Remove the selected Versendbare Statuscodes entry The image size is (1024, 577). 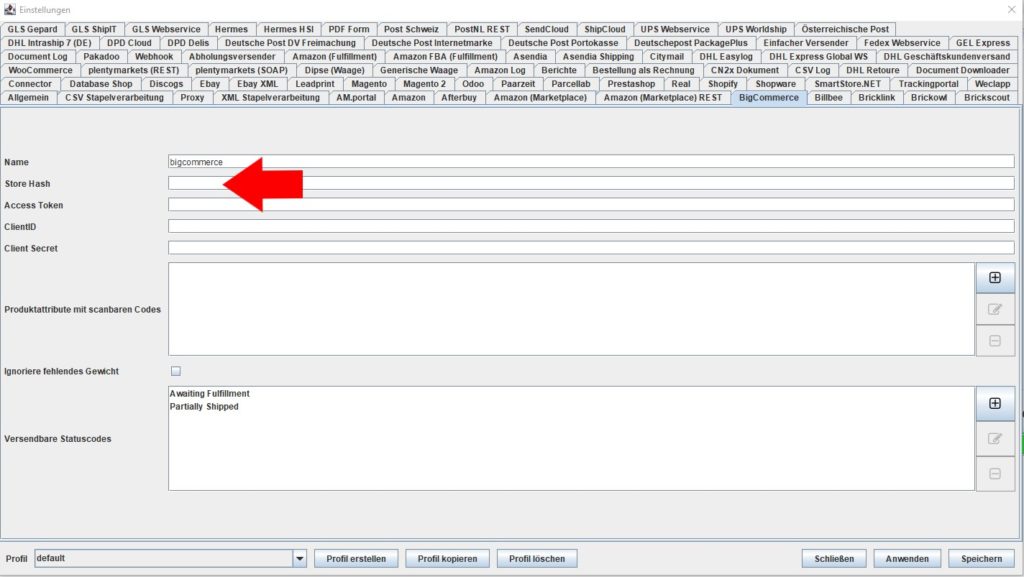(x=995, y=474)
